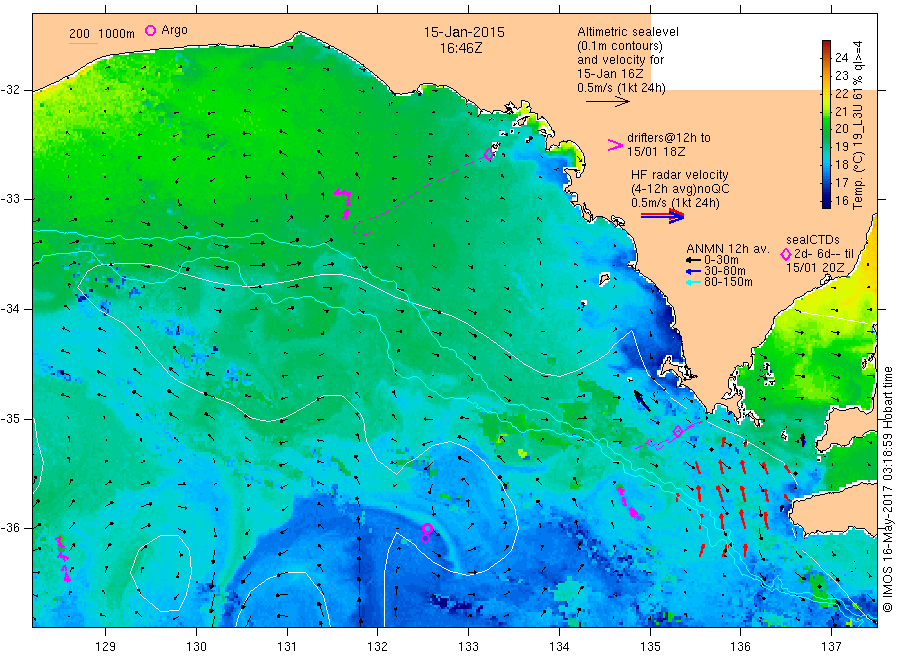Click the time text 16:46Z
The height and width of the screenshot is (660, 900).
461,49
